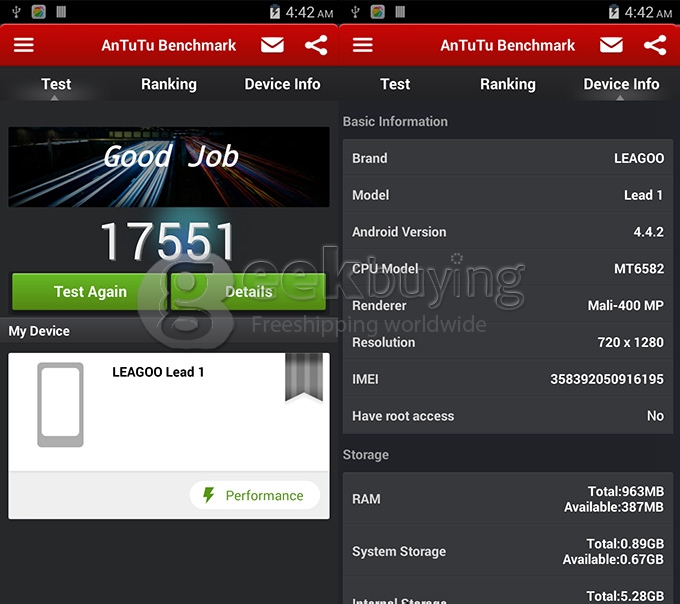Tap the green Test Again button
Viewport: 680px width, 604px height.
point(89,291)
